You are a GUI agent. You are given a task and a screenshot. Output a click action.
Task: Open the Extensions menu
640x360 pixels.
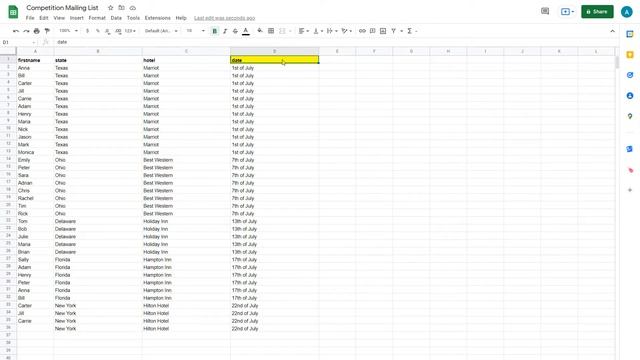pos(158,18)
